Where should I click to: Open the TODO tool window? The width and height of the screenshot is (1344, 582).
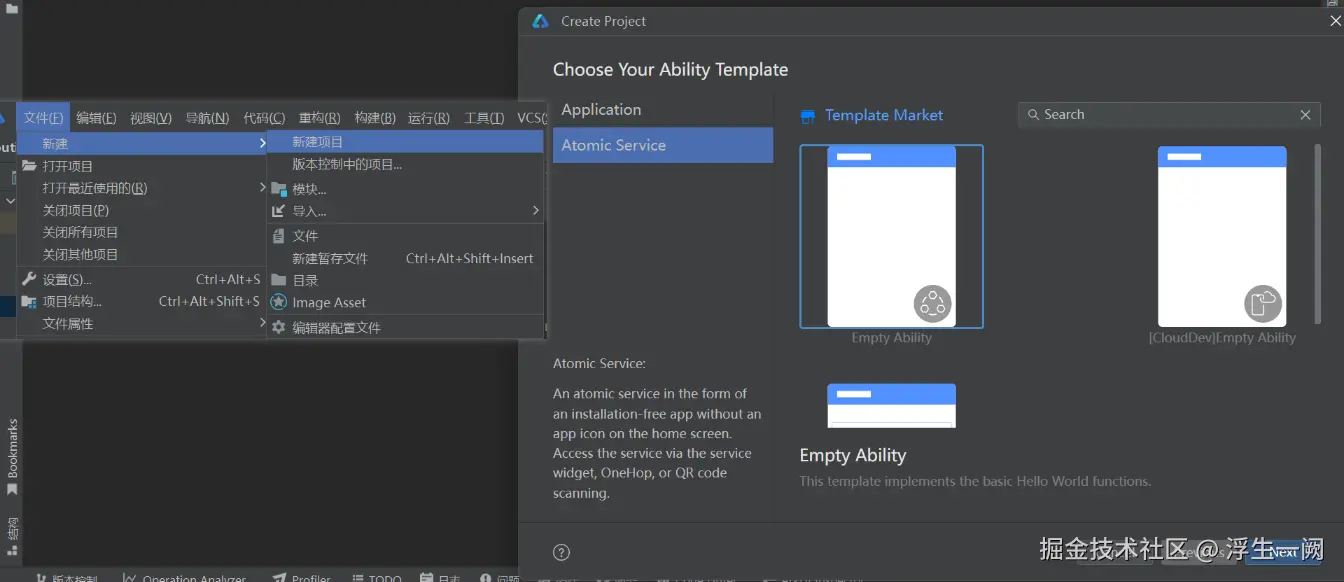(x=377, y=577)
